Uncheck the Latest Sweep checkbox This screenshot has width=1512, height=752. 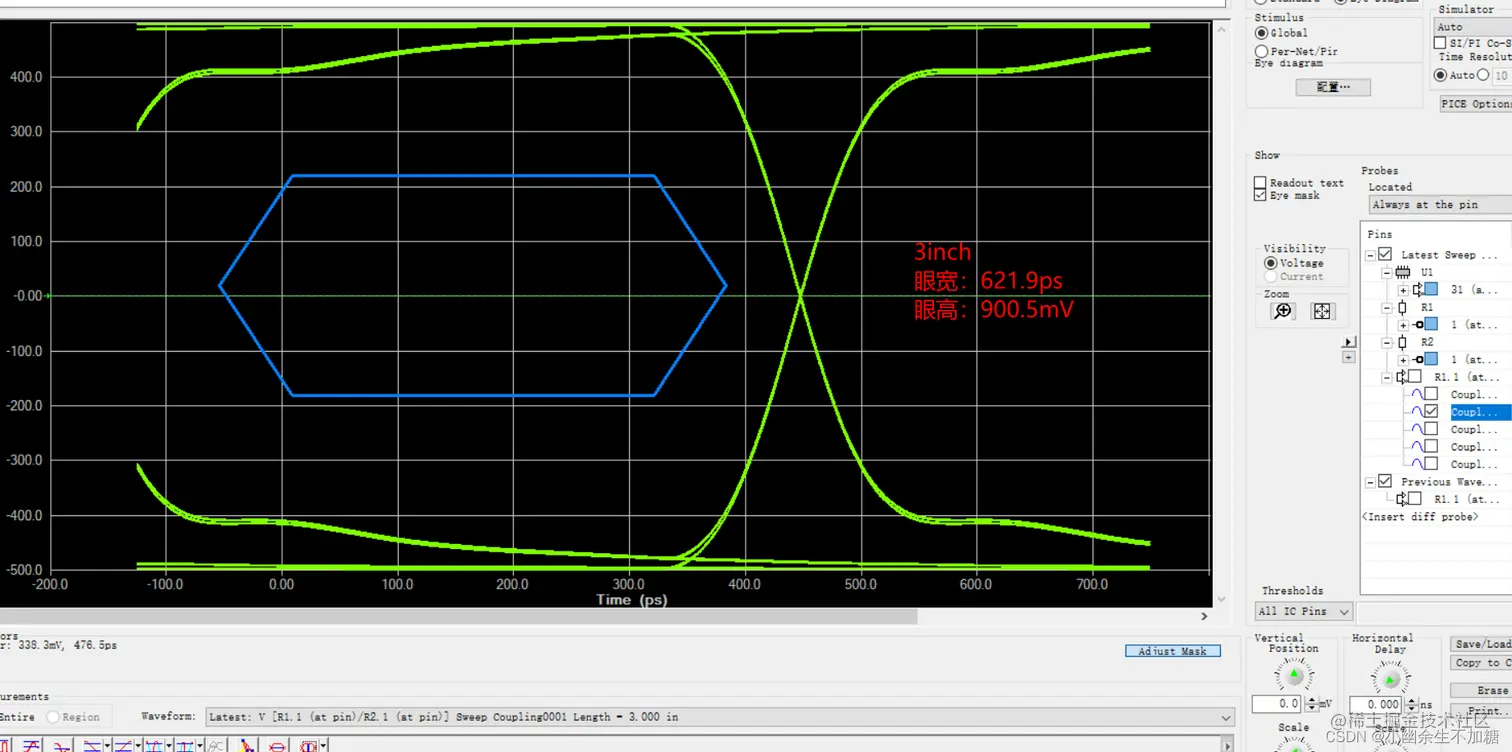click(x=1385, y=255)
